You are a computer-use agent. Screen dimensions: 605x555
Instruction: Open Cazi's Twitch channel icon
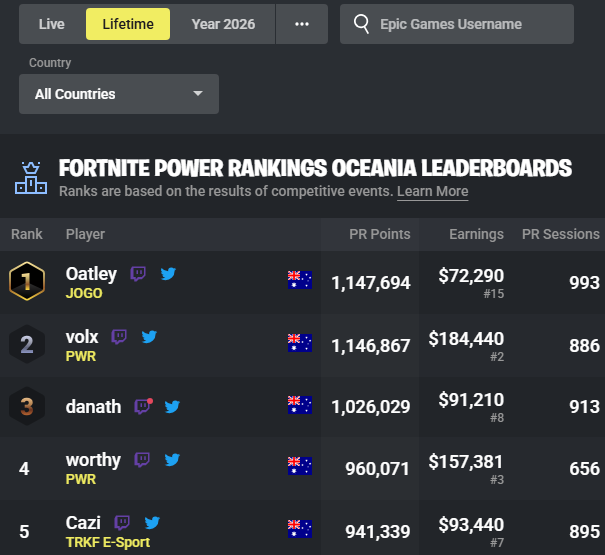[x=122, y=523]
